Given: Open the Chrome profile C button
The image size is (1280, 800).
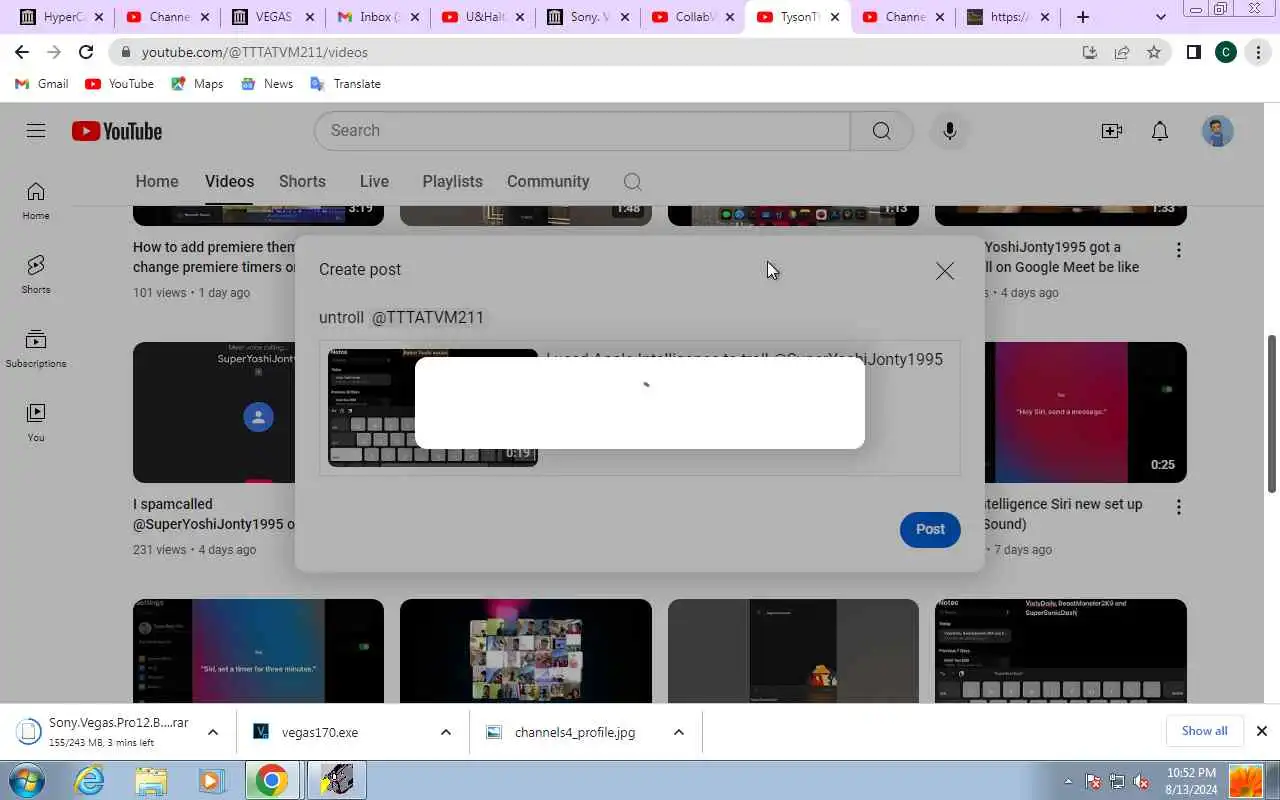Looking at the screenshot, I should click(x=1226, y=52).
